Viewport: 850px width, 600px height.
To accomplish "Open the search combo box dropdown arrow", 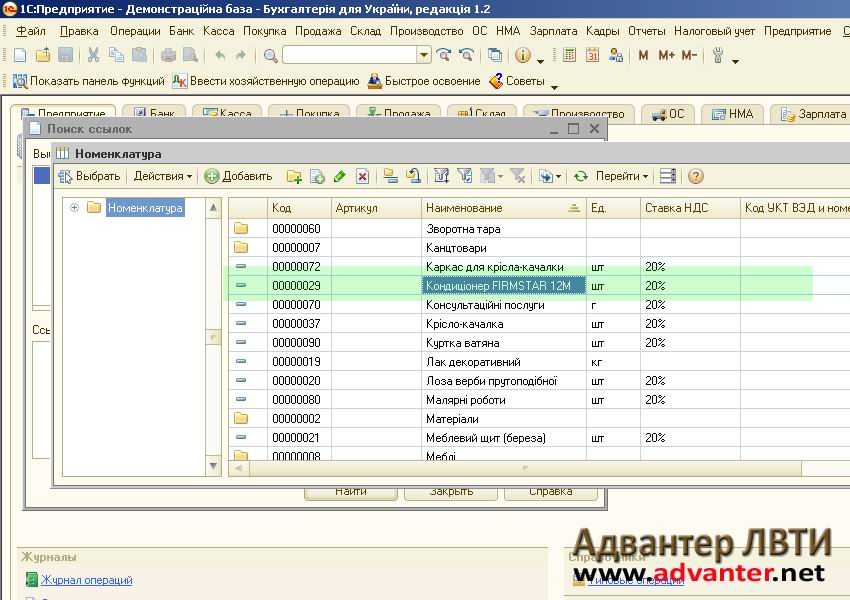I will (424, 55).
